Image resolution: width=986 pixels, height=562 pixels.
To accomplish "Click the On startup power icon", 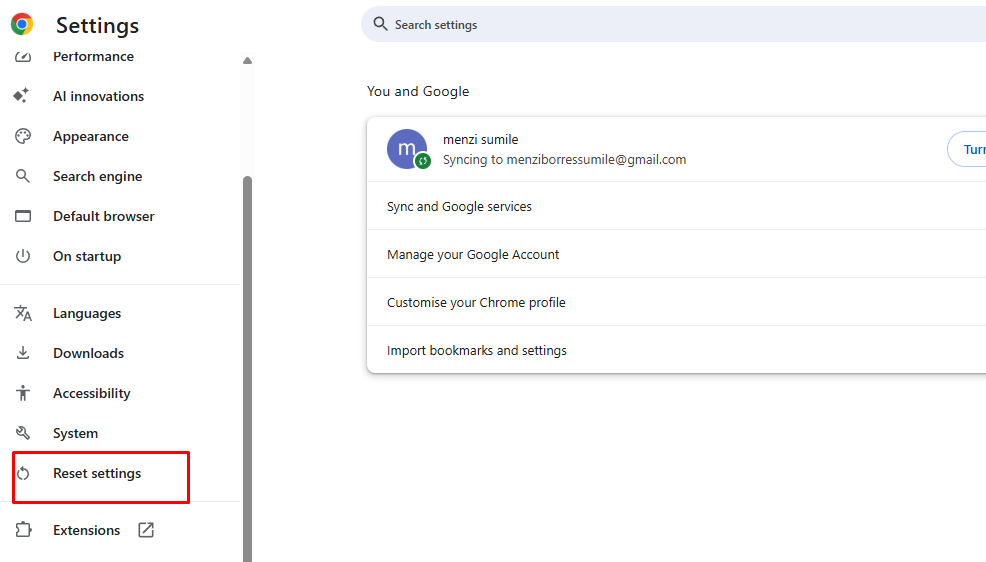I will coord(22,256).
